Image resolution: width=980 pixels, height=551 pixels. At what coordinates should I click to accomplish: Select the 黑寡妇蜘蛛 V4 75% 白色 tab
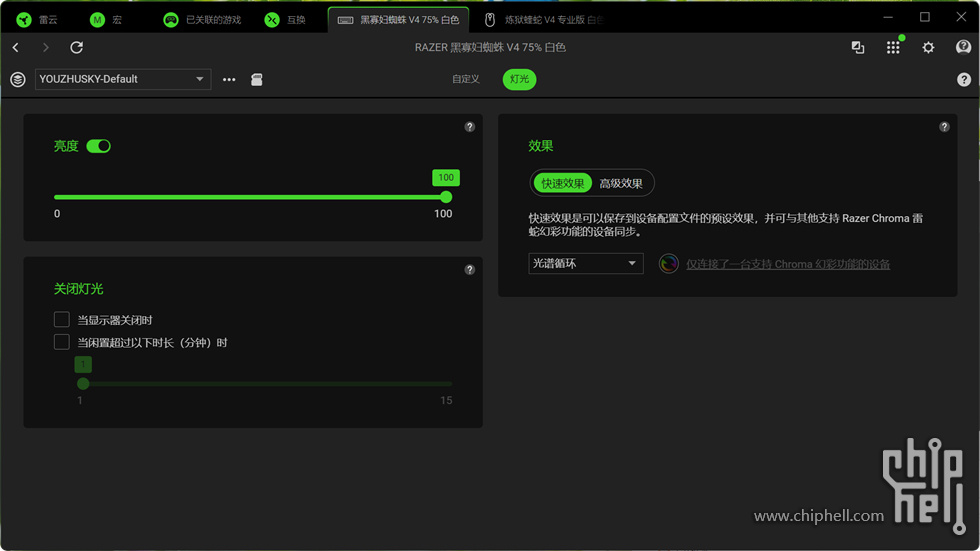pos(398,20)
